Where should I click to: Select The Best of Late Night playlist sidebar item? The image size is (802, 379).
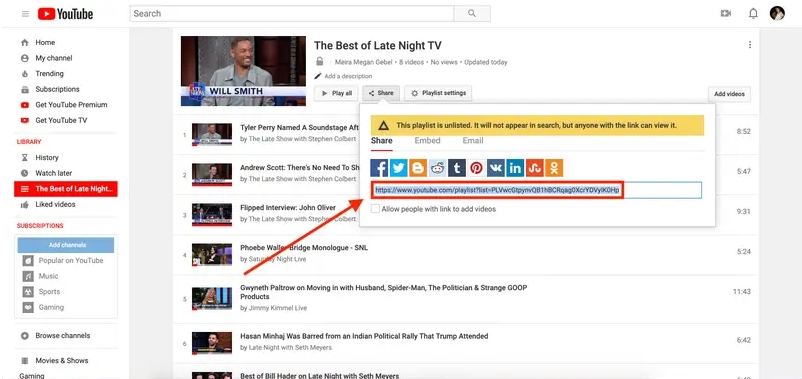point(66,189)
